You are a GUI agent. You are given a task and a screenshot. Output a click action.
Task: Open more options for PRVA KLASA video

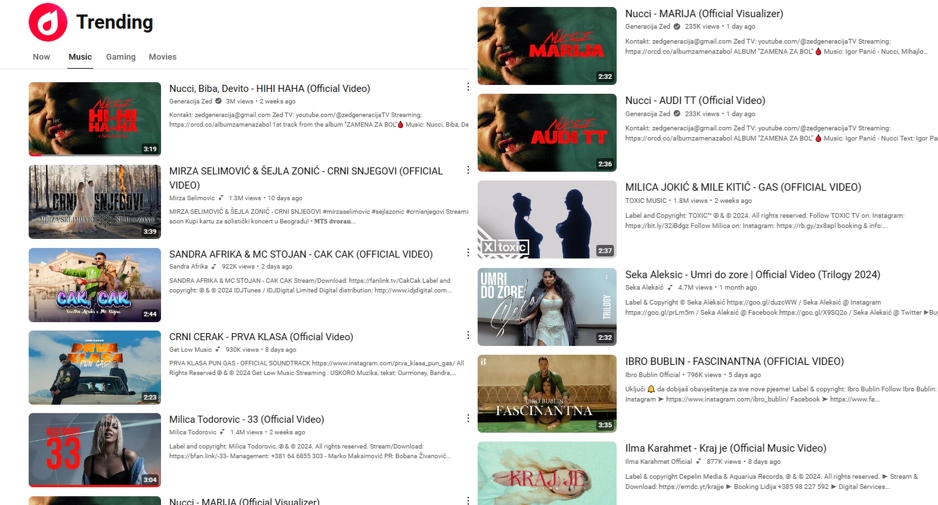click(468, 336)
